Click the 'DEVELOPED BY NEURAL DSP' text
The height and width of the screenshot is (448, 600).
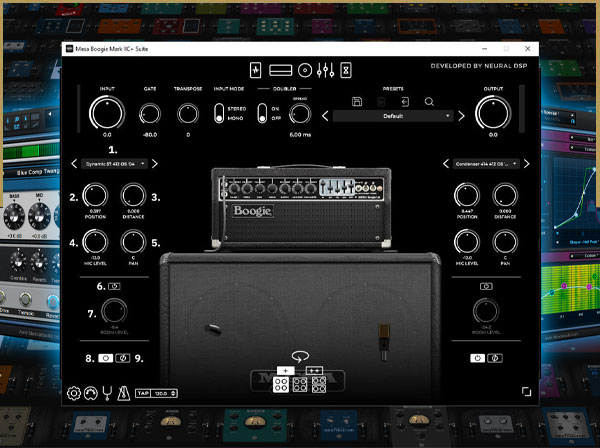[479, 66]
